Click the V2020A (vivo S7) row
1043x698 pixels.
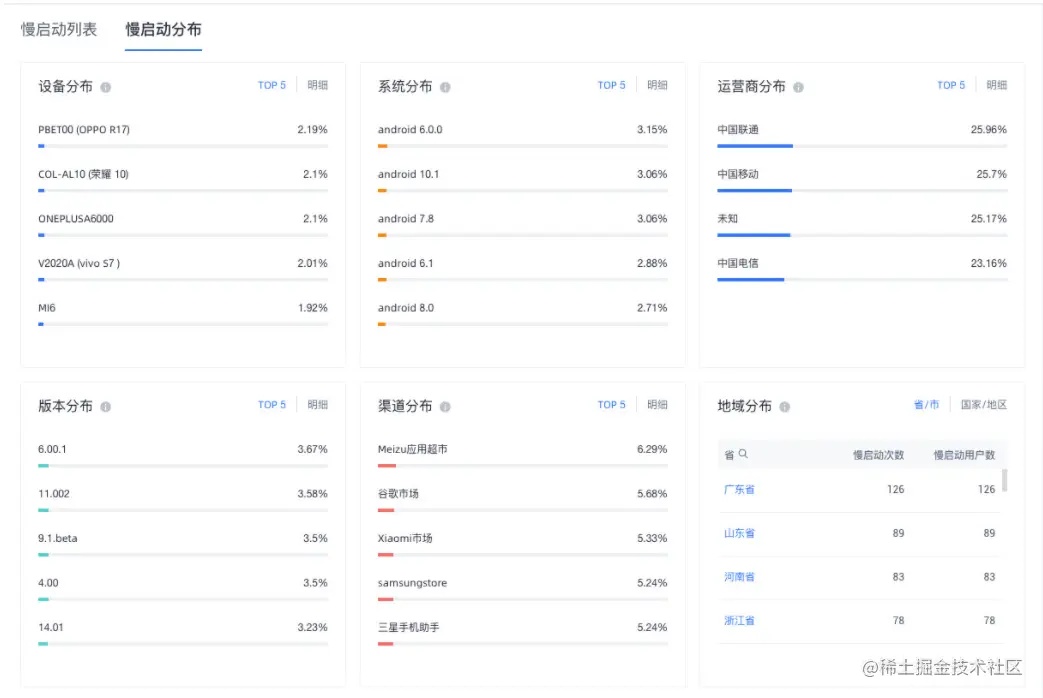(x=183, y=269)
